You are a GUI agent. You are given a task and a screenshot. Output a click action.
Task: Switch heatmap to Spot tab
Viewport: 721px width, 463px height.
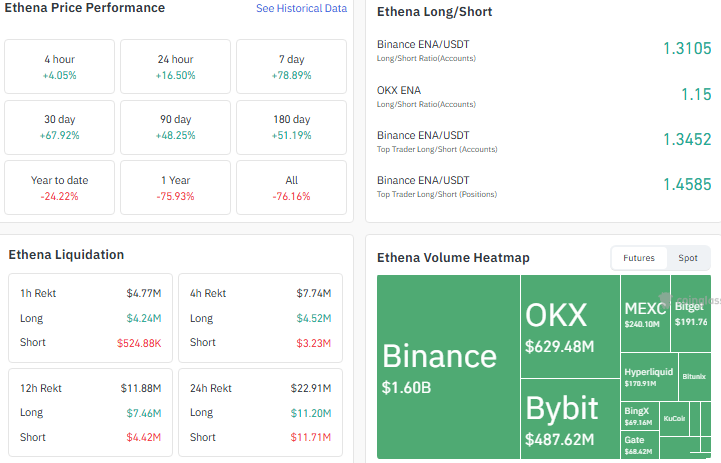687,258
